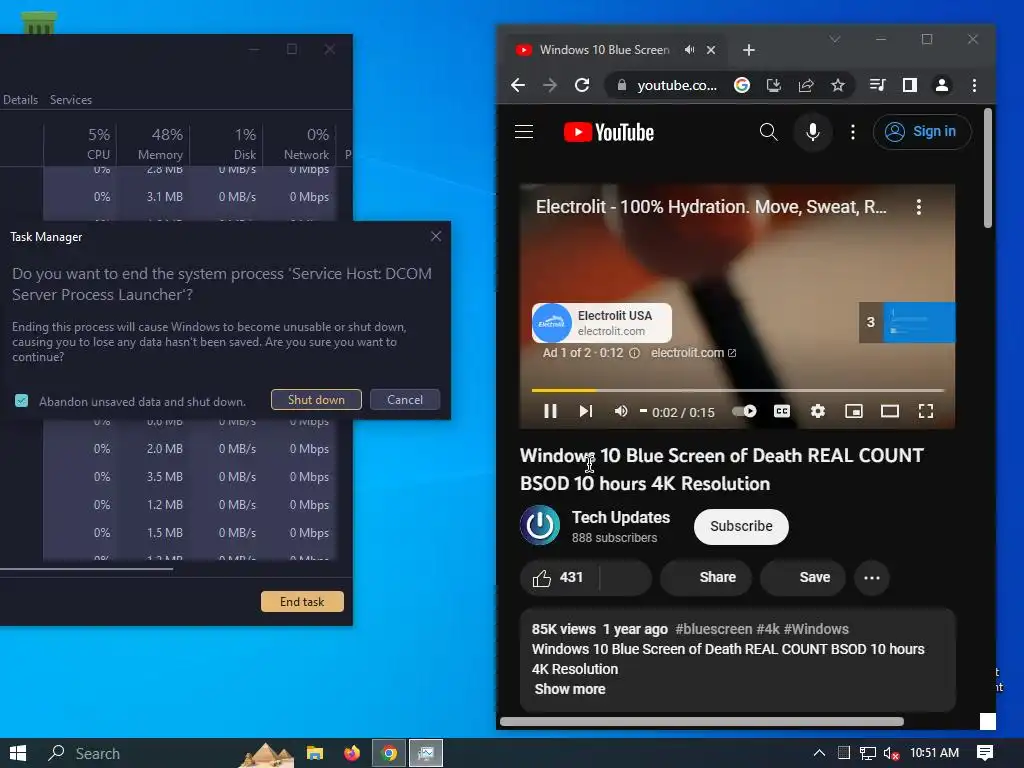1024x768 pixels.
Task: Expand description with Show more
Action: (x=569, y=689)
